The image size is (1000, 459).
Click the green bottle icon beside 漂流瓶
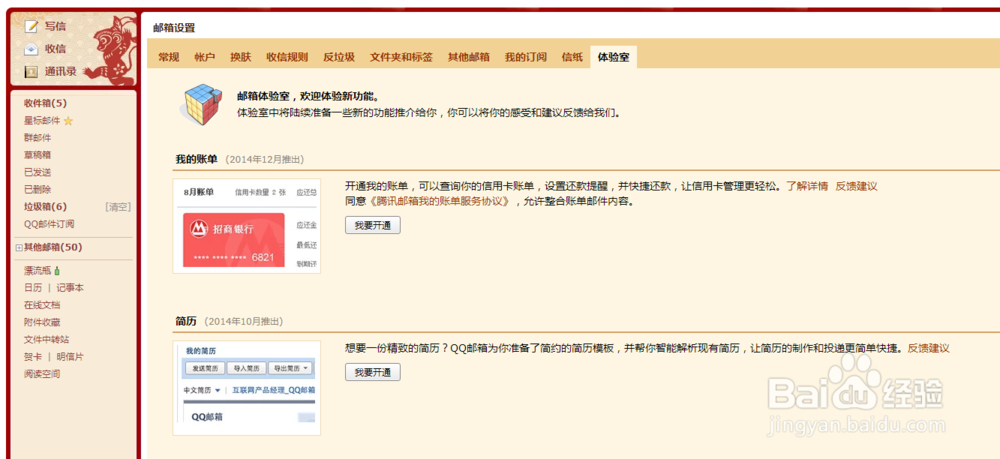pos(57,271)
